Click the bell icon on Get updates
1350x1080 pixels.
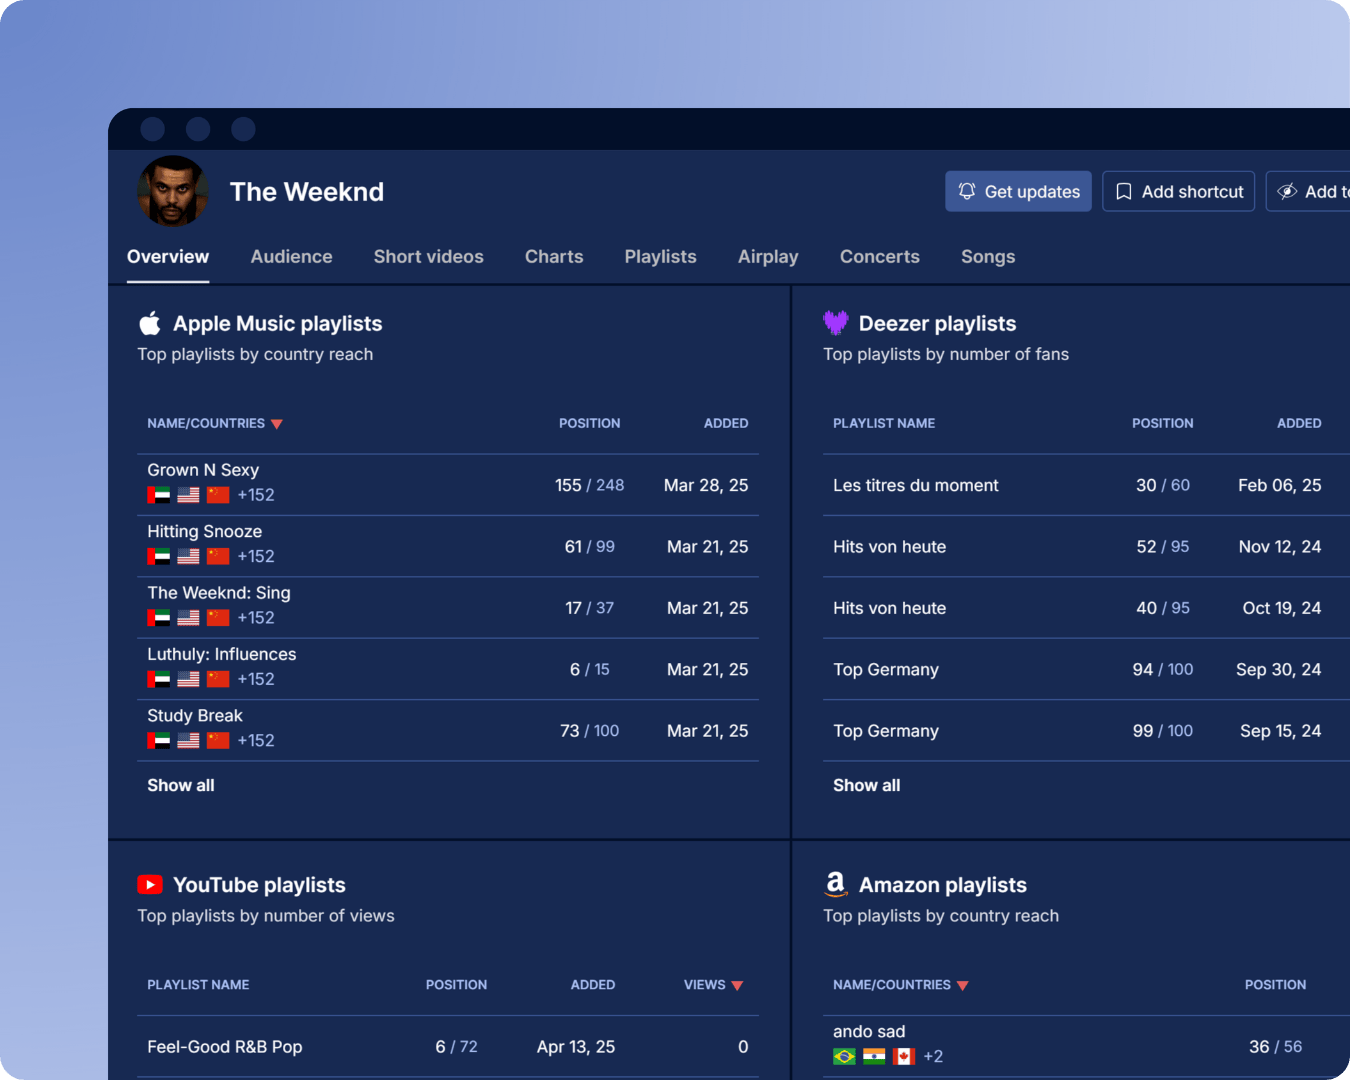point(966,191)
